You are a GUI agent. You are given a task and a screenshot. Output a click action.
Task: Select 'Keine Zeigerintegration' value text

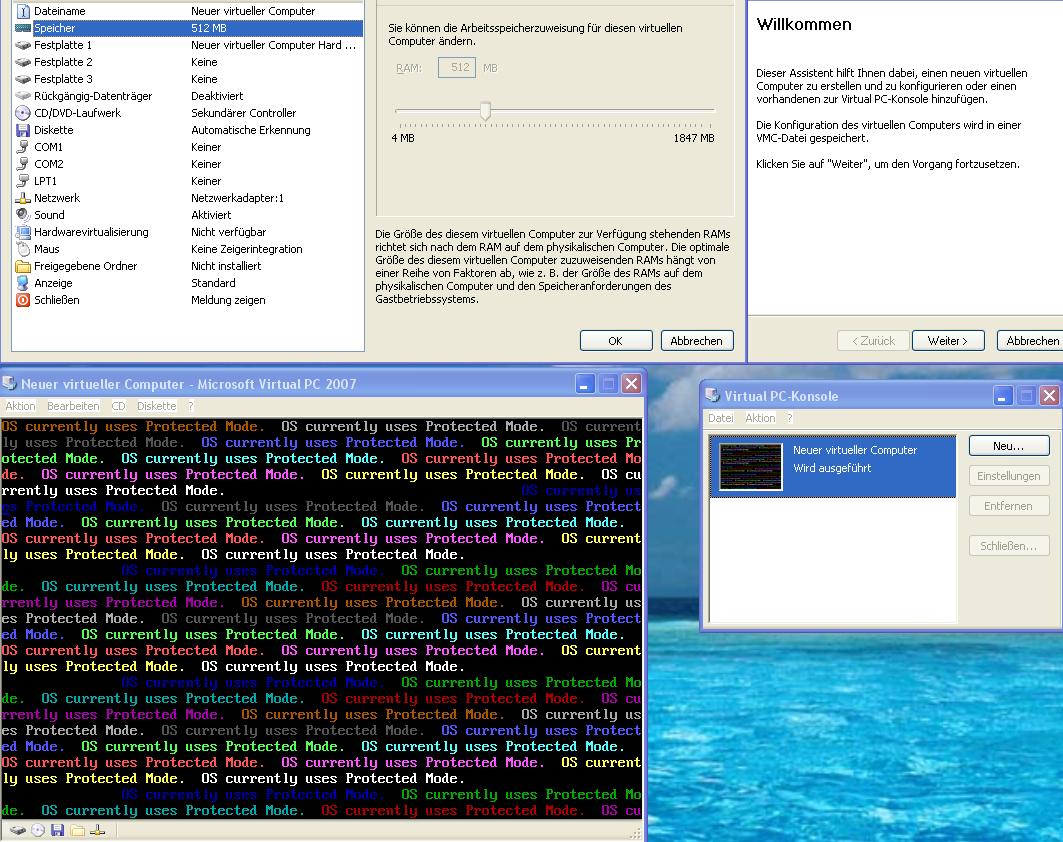point(247,249)
